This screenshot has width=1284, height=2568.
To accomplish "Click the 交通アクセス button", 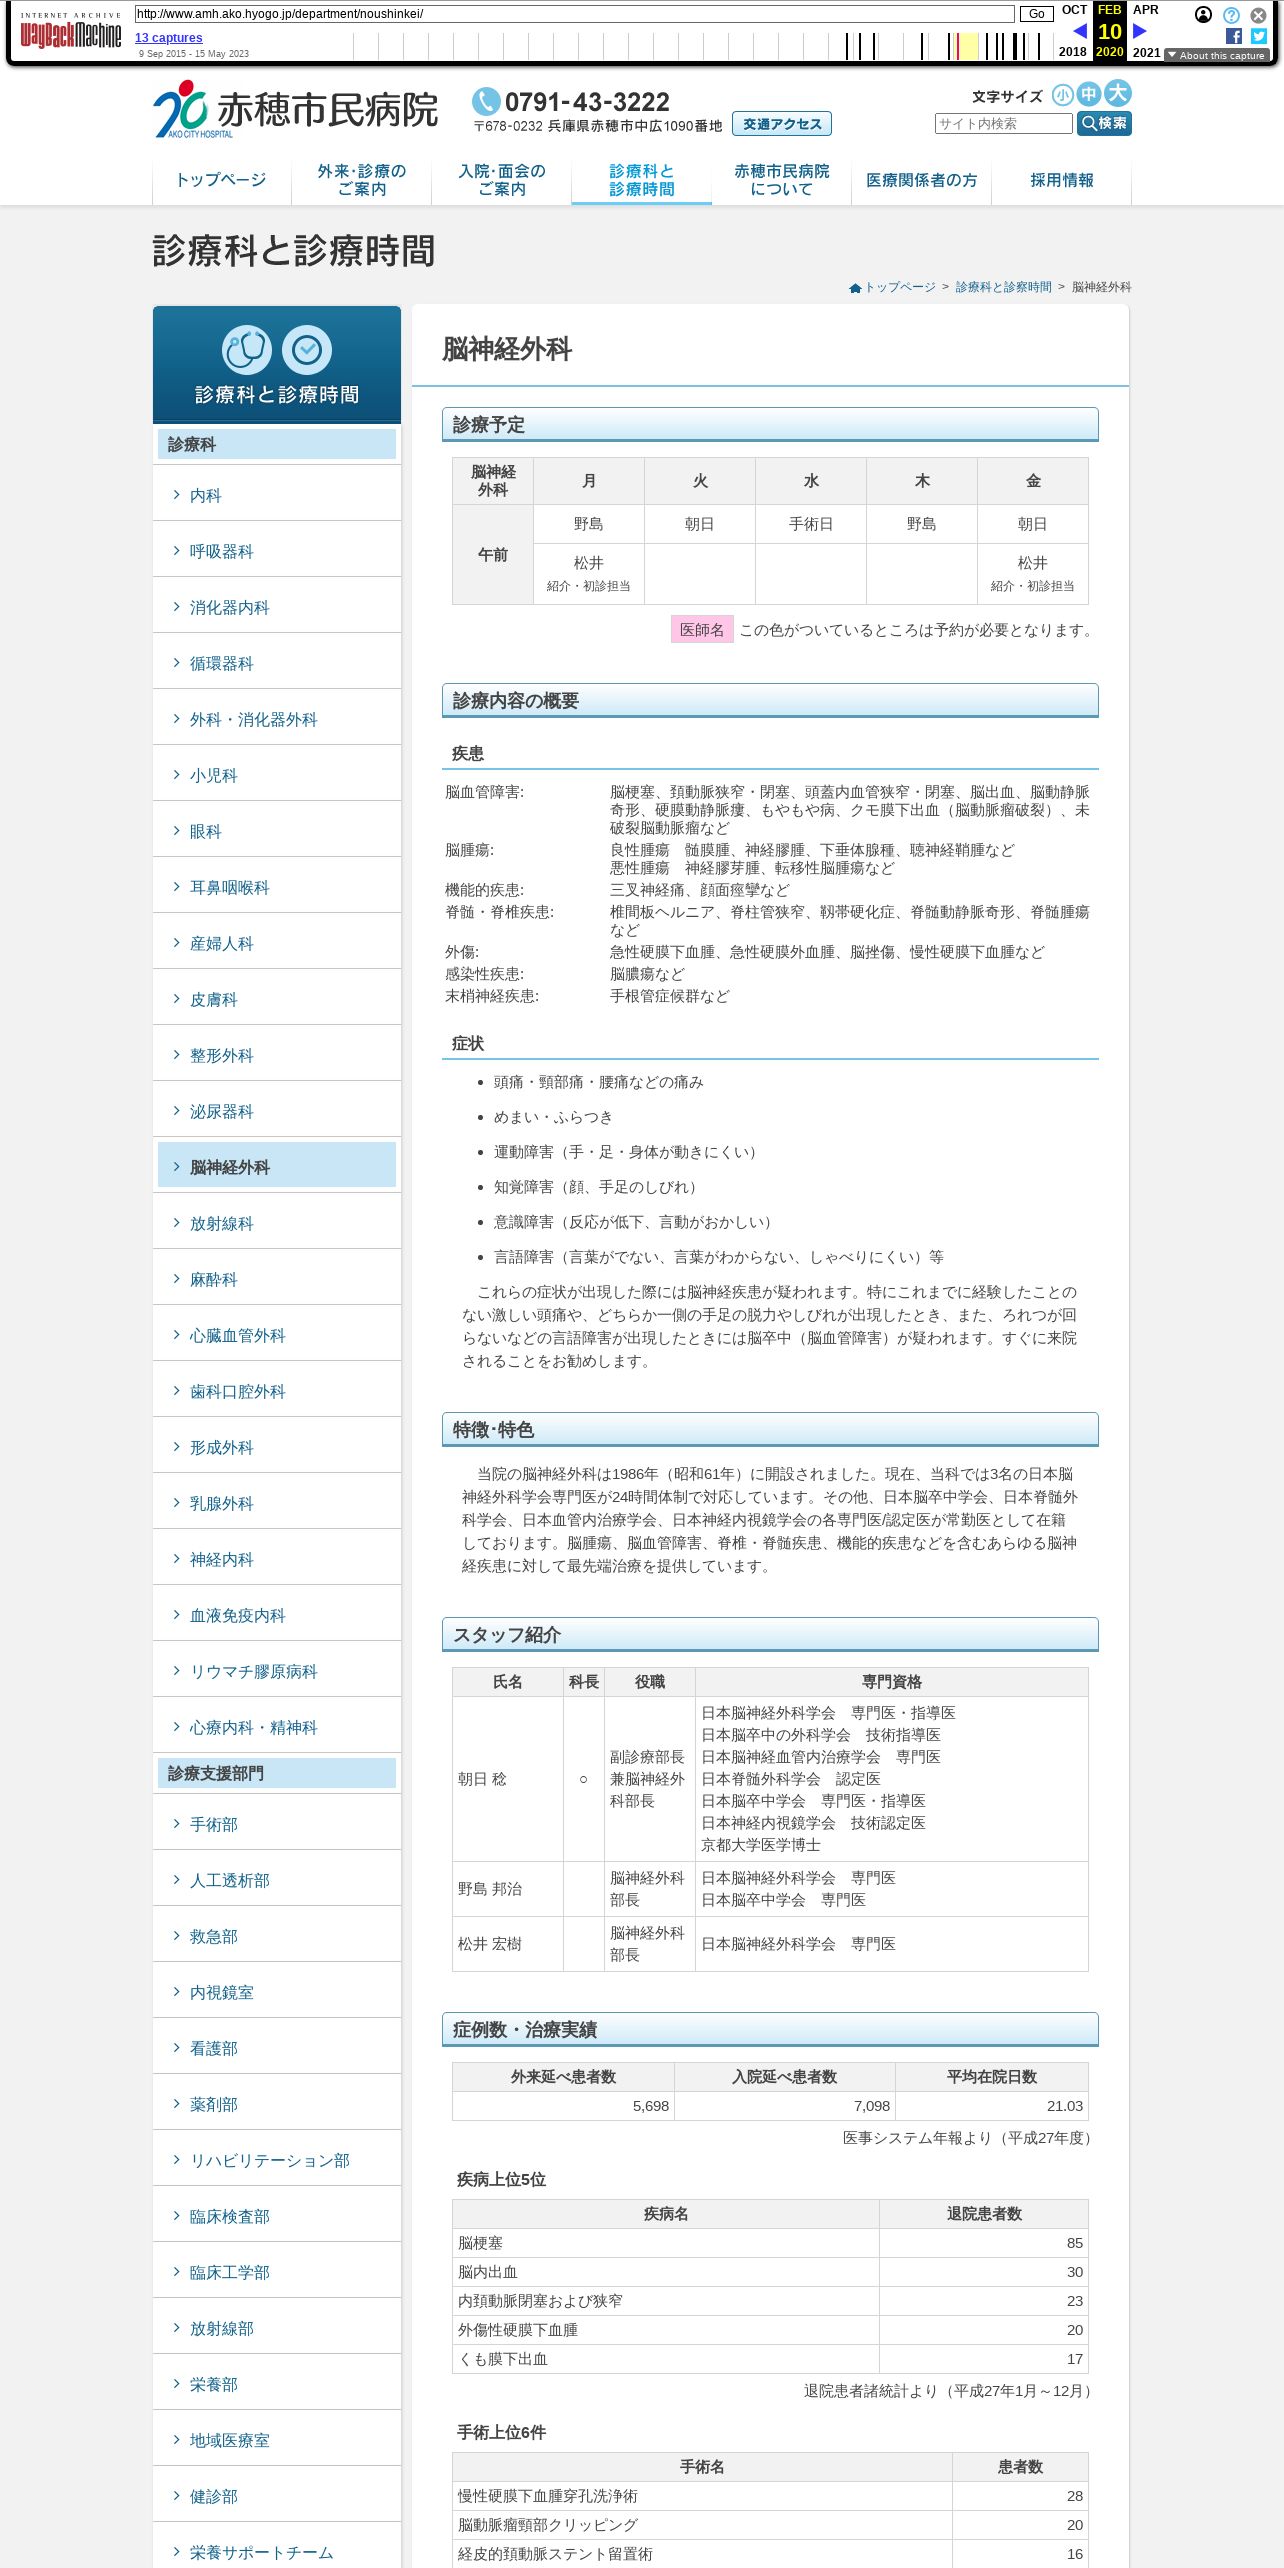I will [782, 124].
